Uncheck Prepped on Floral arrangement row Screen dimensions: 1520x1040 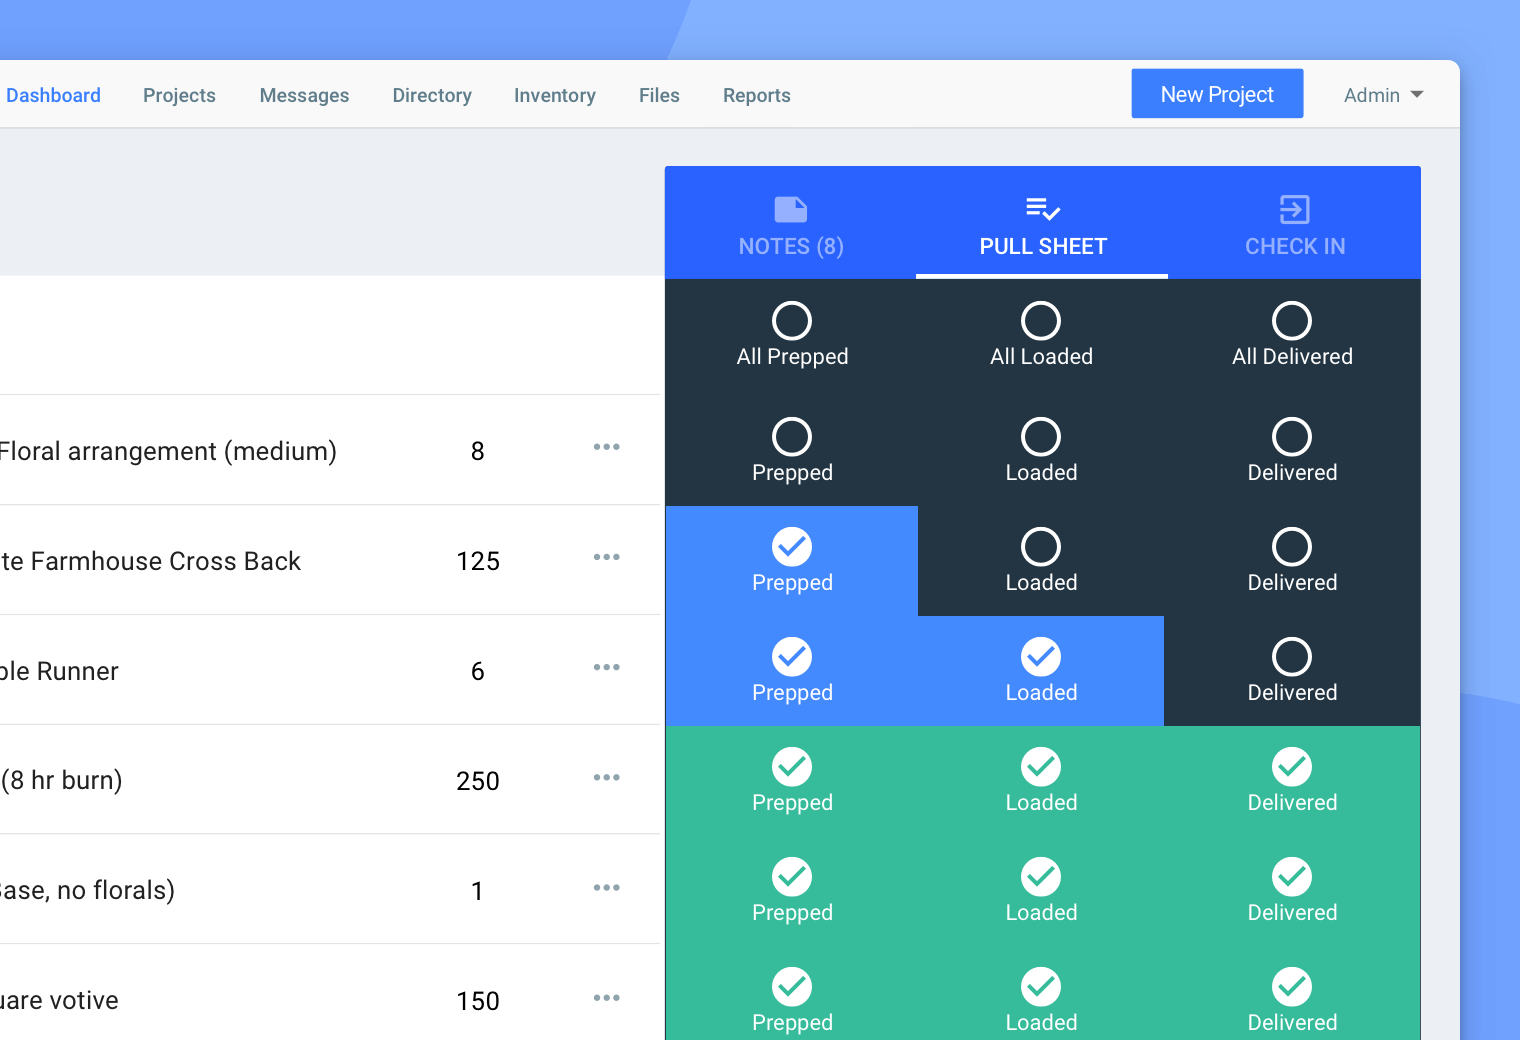click(792, 435)
